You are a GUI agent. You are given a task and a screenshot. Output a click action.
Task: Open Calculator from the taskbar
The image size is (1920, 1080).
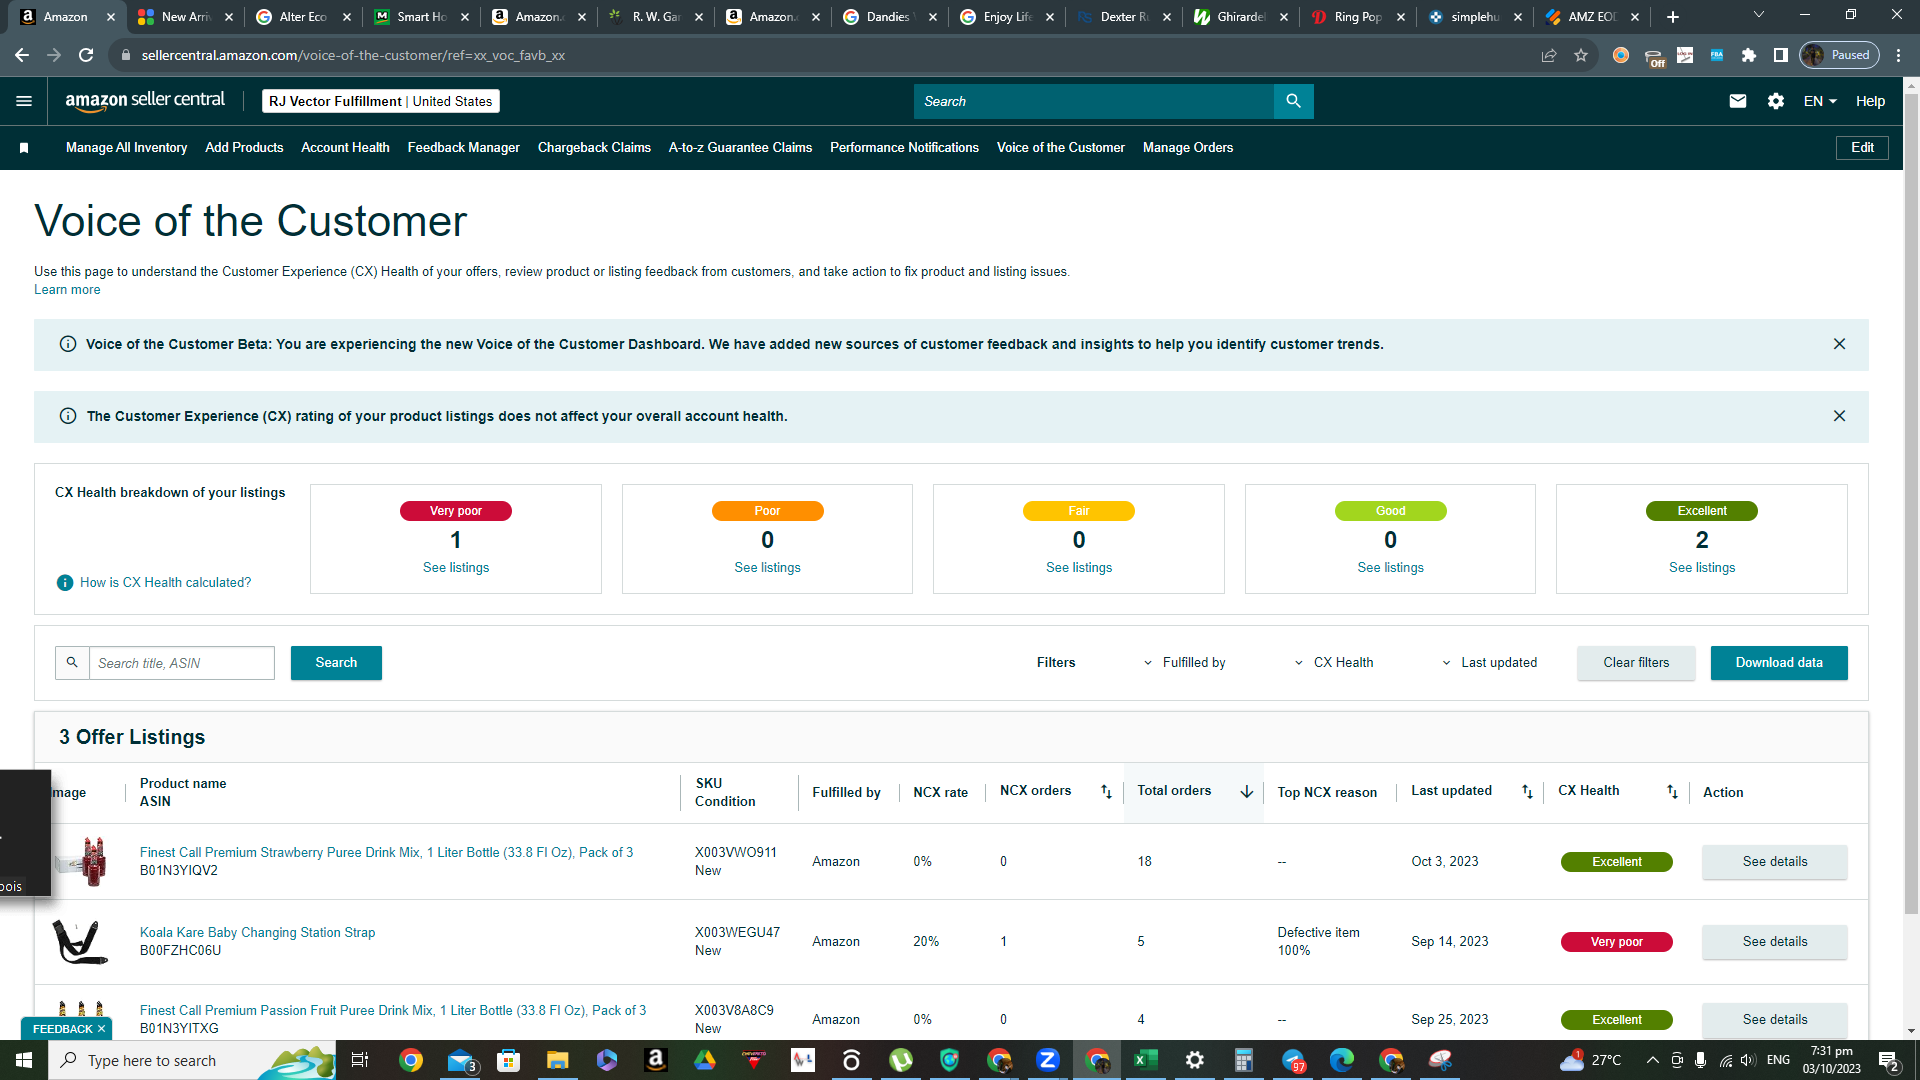click(1244, 1060)
